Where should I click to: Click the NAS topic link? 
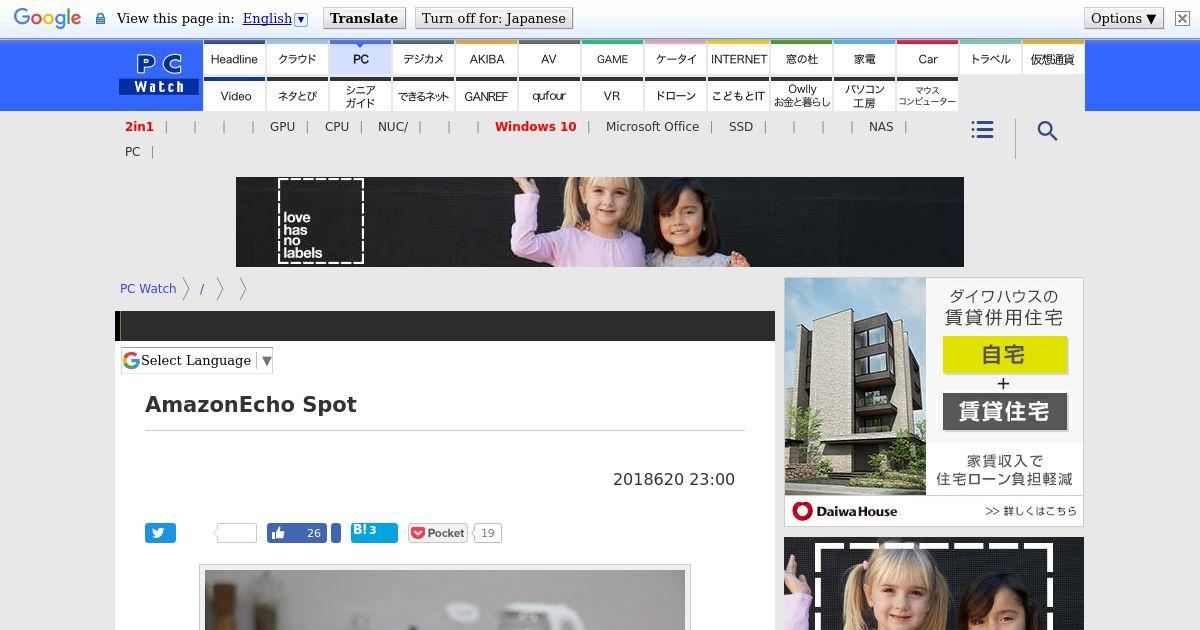click(881, 127)
